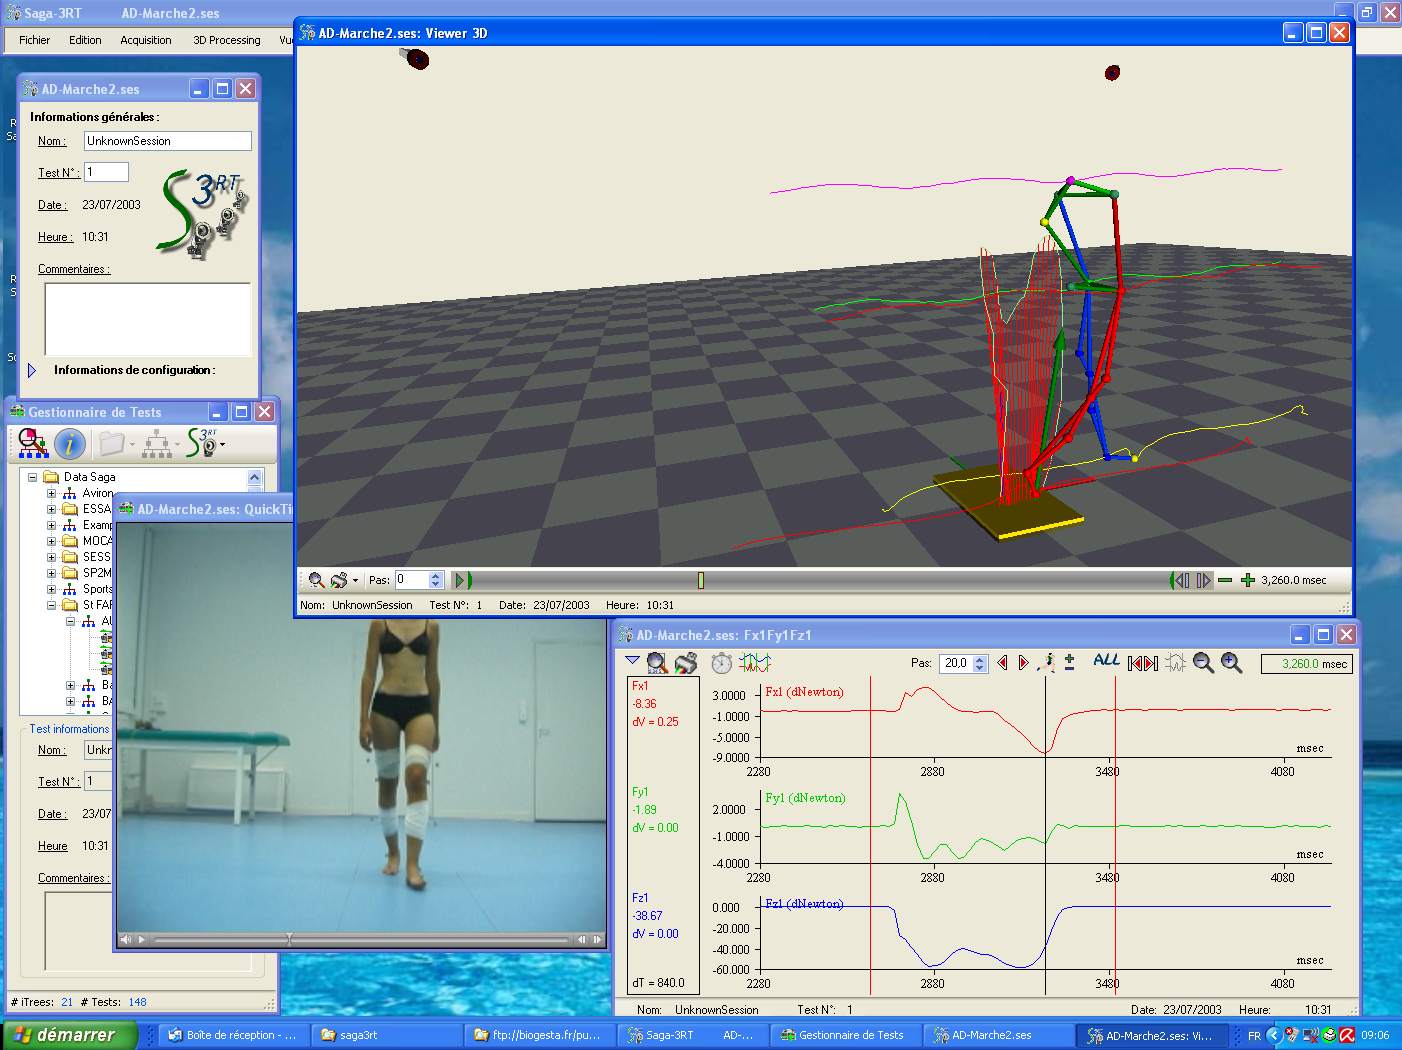
Task: Click QuickTime volume speaker icon
Action: pos(125,939)
